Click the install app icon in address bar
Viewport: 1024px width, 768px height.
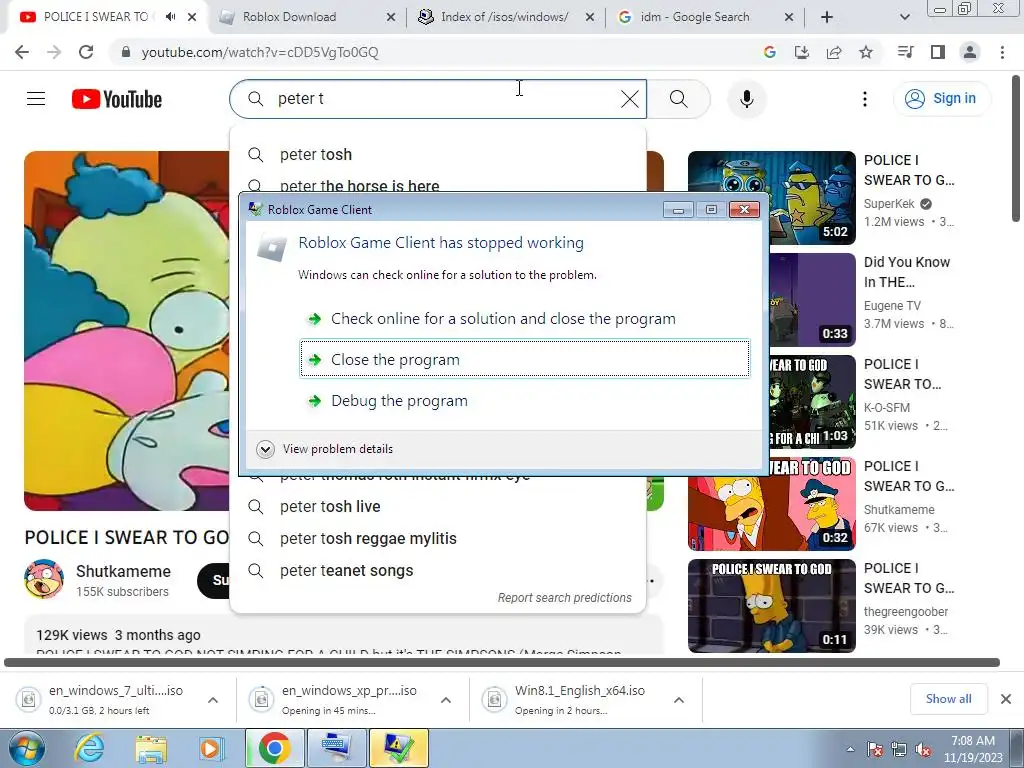pos(802,52)
